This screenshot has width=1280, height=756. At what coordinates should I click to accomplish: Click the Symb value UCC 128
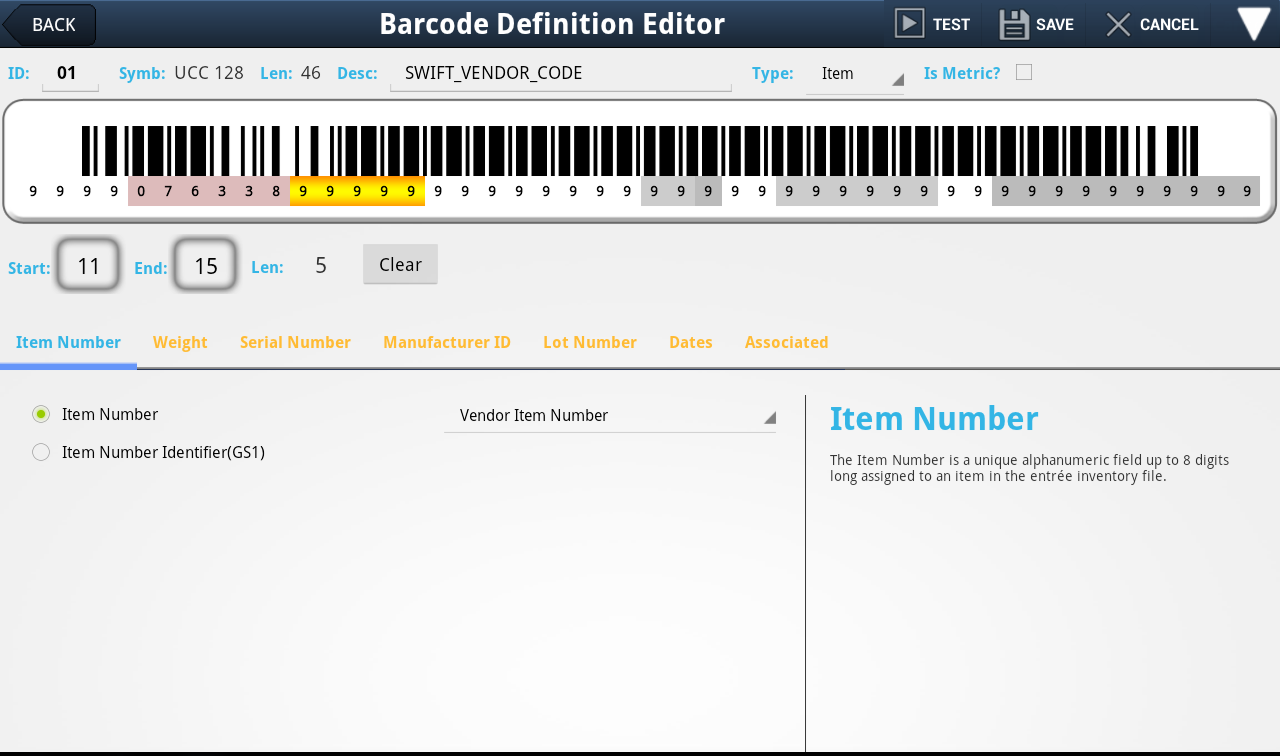click(x=209, y=72)
